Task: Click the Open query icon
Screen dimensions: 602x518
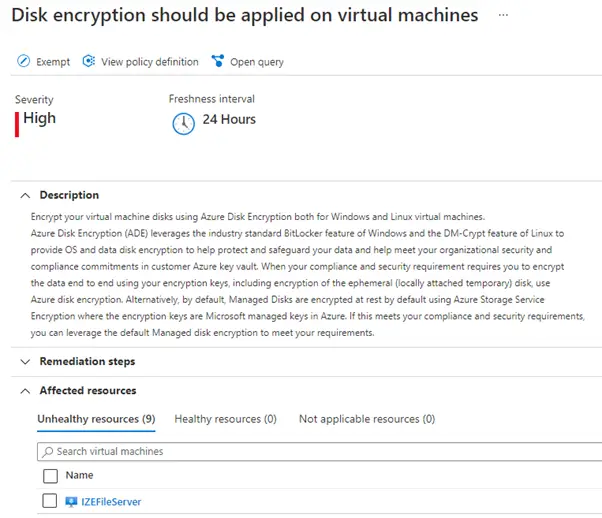Action: coord(217,62)
